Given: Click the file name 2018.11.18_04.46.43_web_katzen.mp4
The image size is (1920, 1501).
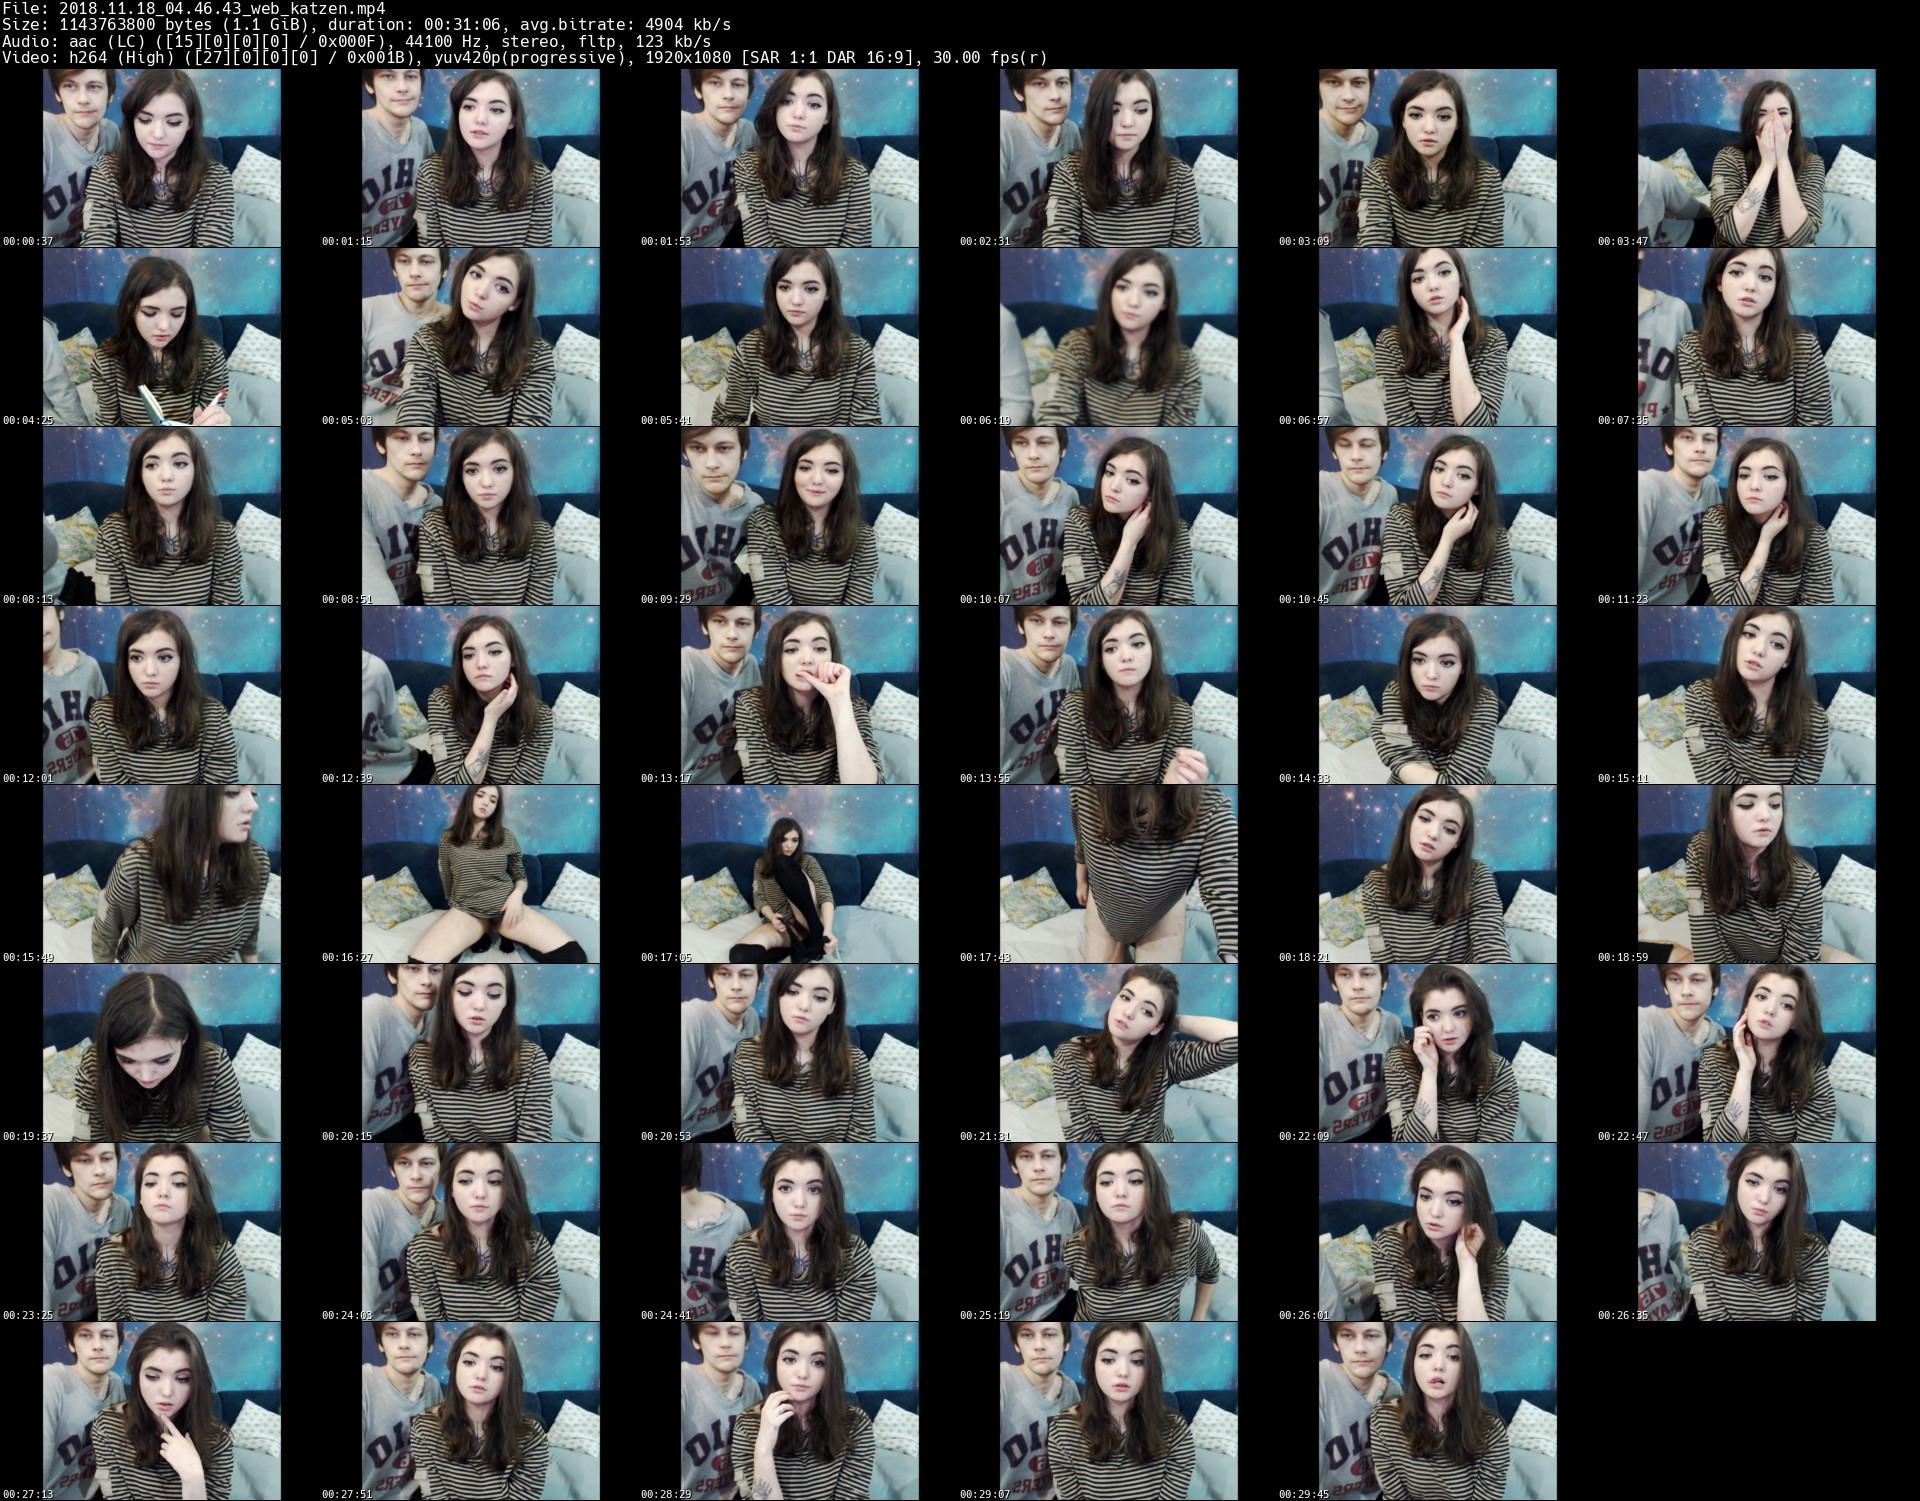Looking at the screenshot, I should click(223, 8).
